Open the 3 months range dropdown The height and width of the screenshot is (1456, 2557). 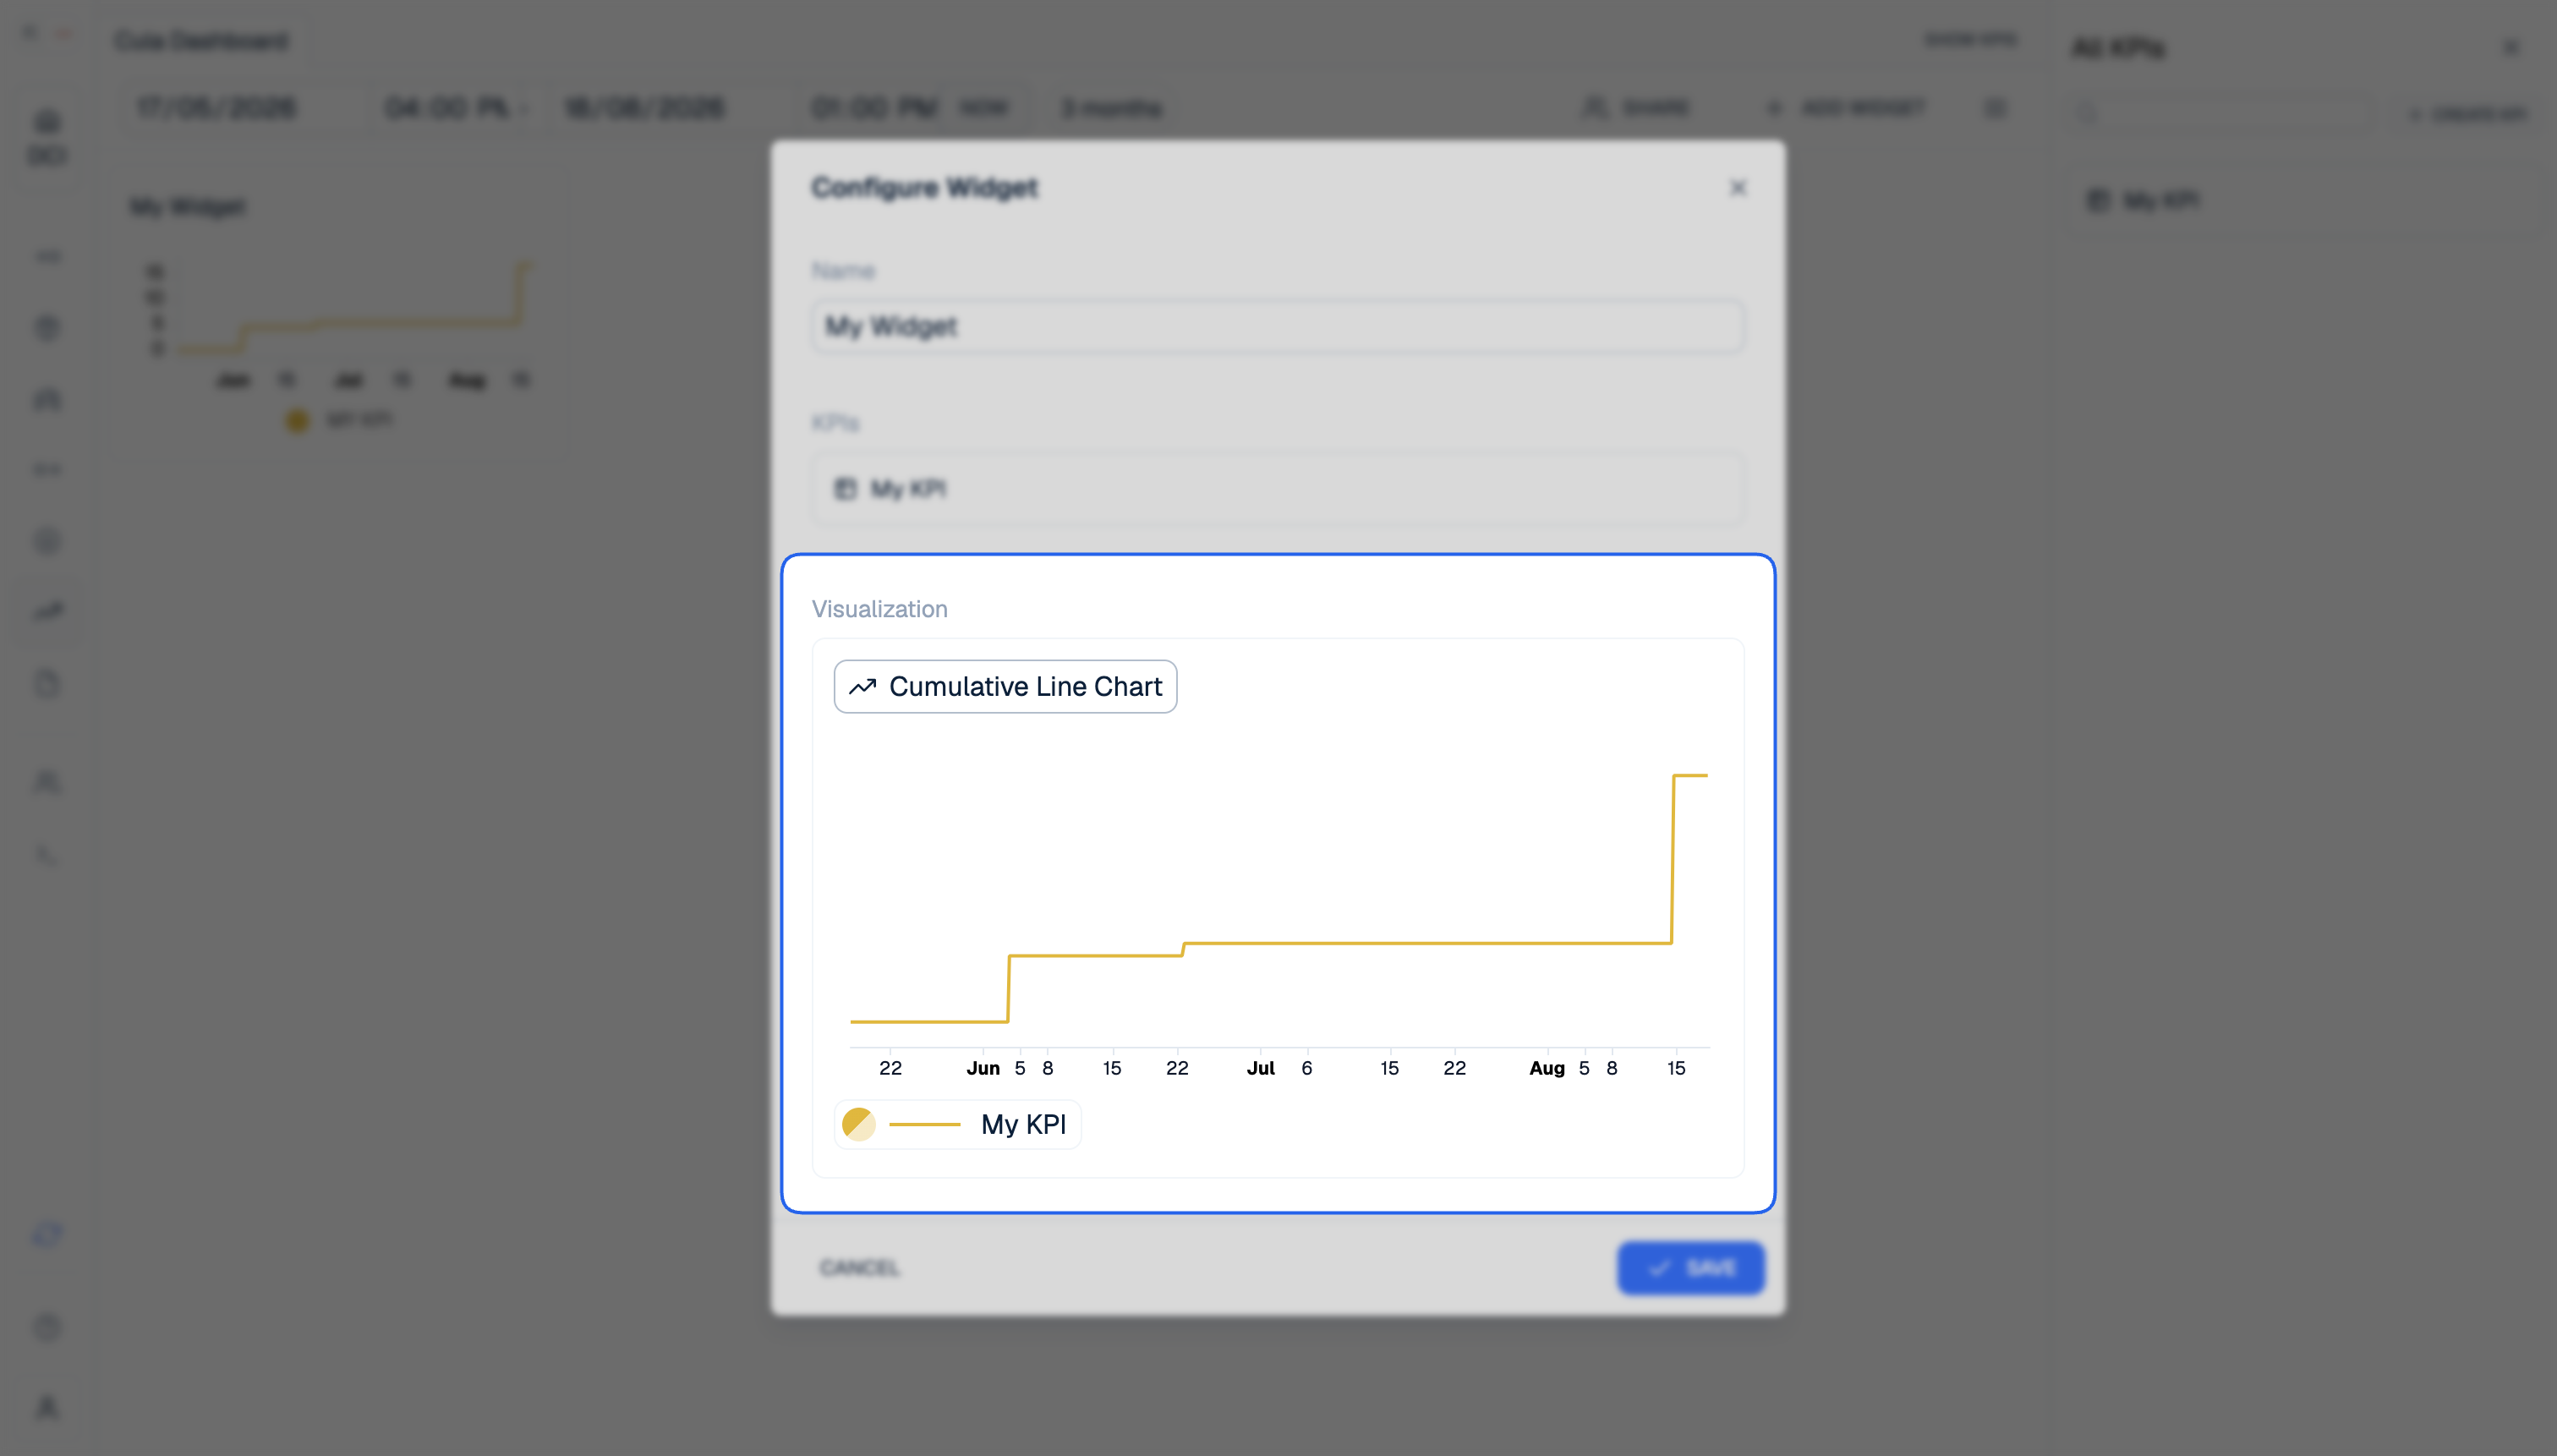pos(1111,108)
